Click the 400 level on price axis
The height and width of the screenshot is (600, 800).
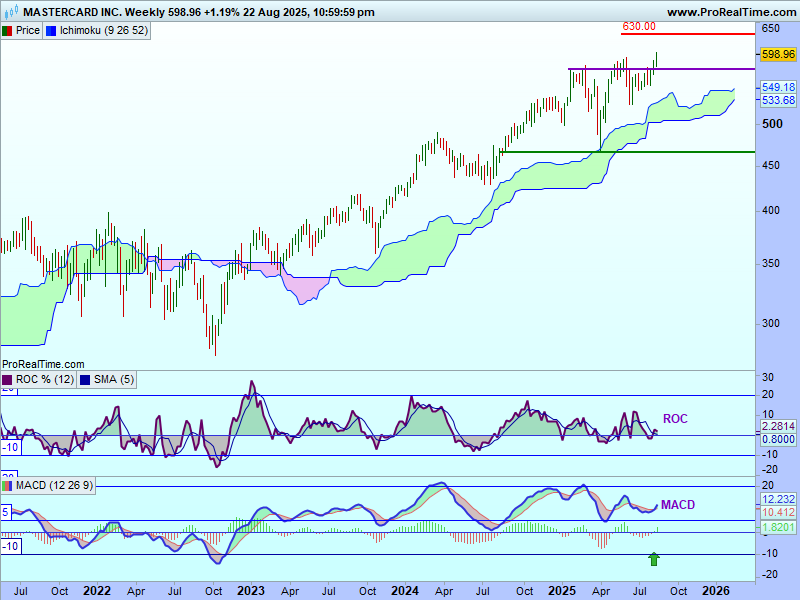point(770,210)
